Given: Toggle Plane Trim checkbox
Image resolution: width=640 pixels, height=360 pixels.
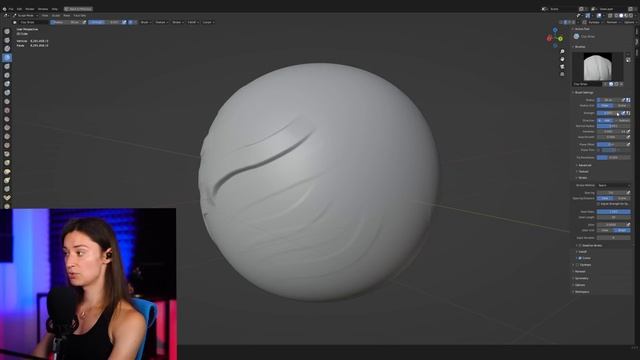Looking at the screenshot, I should (x=599, y=150).
